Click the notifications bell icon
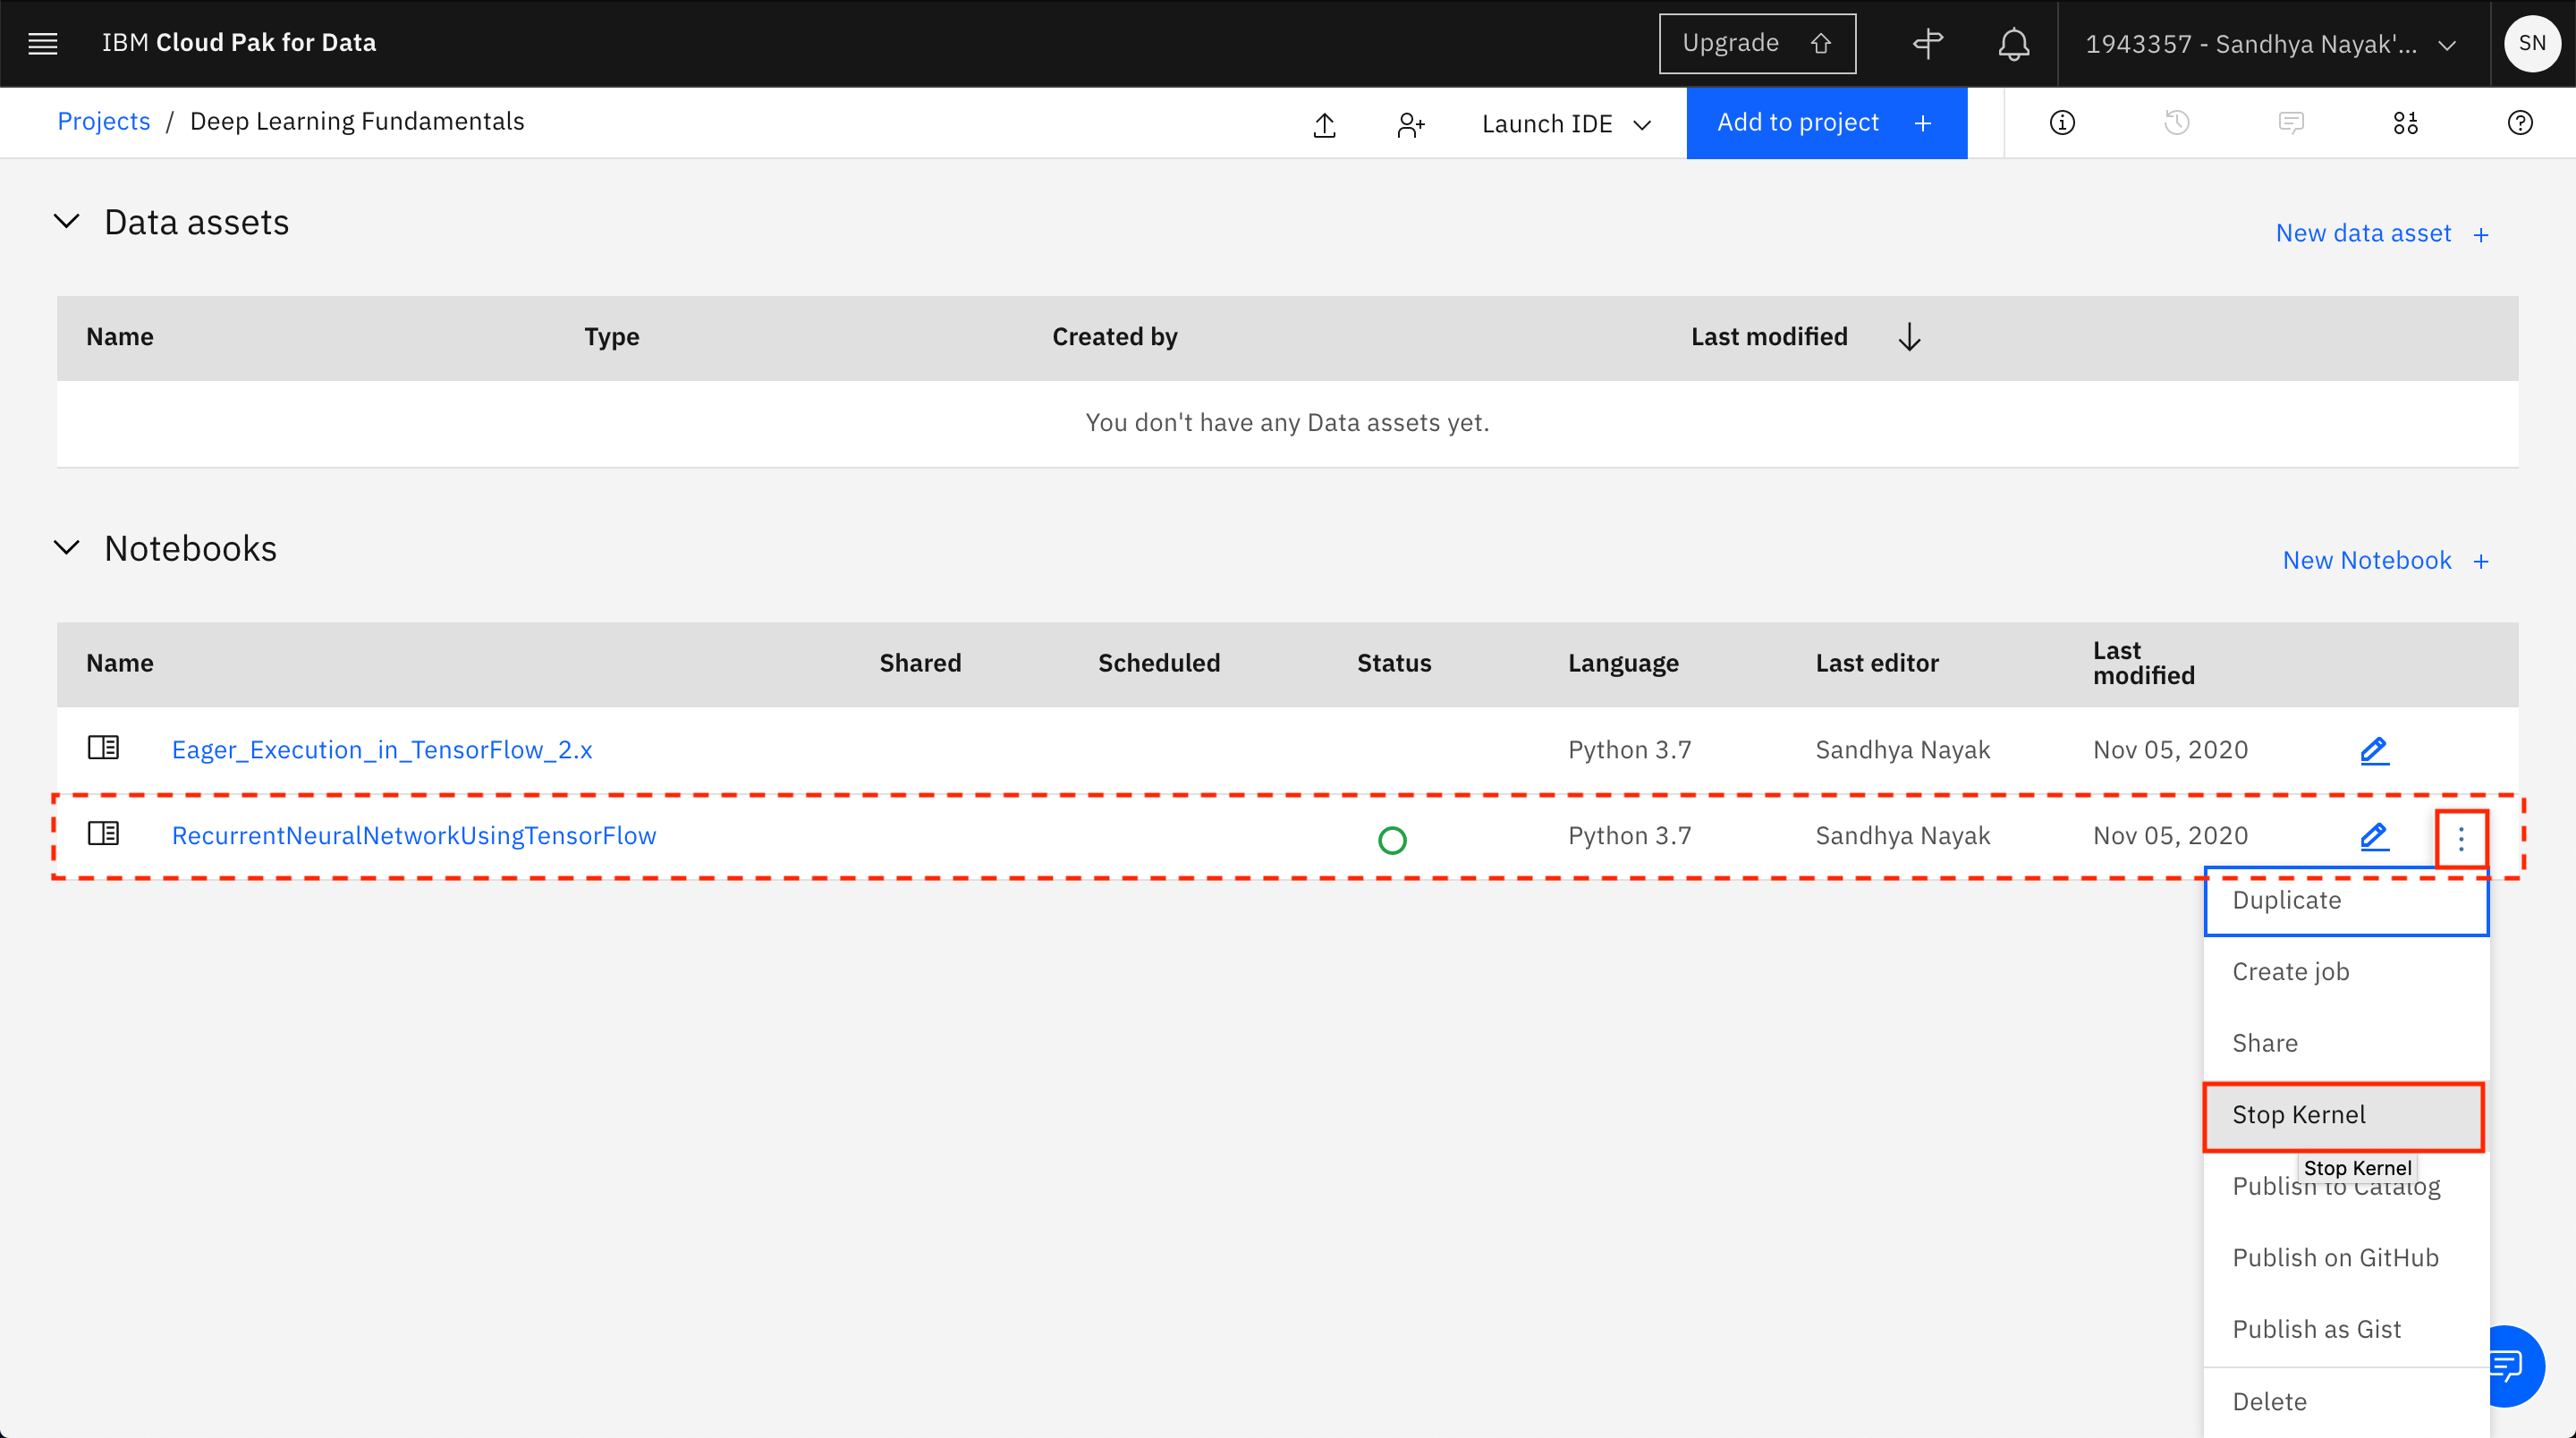 pyautogui.click(x=2013, y=44)
